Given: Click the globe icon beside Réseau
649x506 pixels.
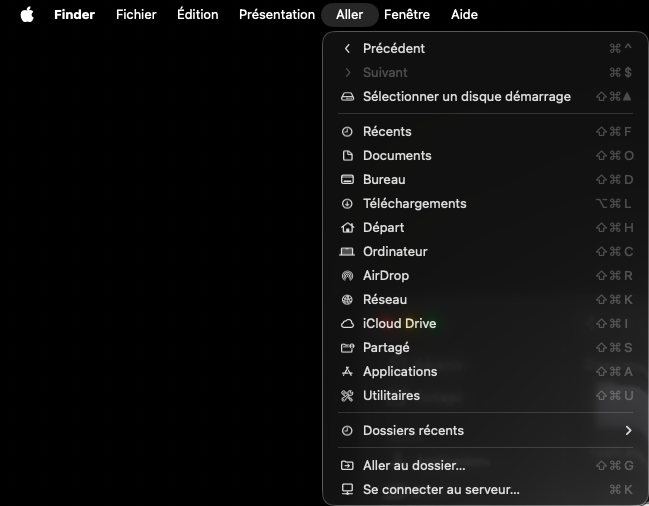Looking at the screenshot, I should [x=347, y=300].
